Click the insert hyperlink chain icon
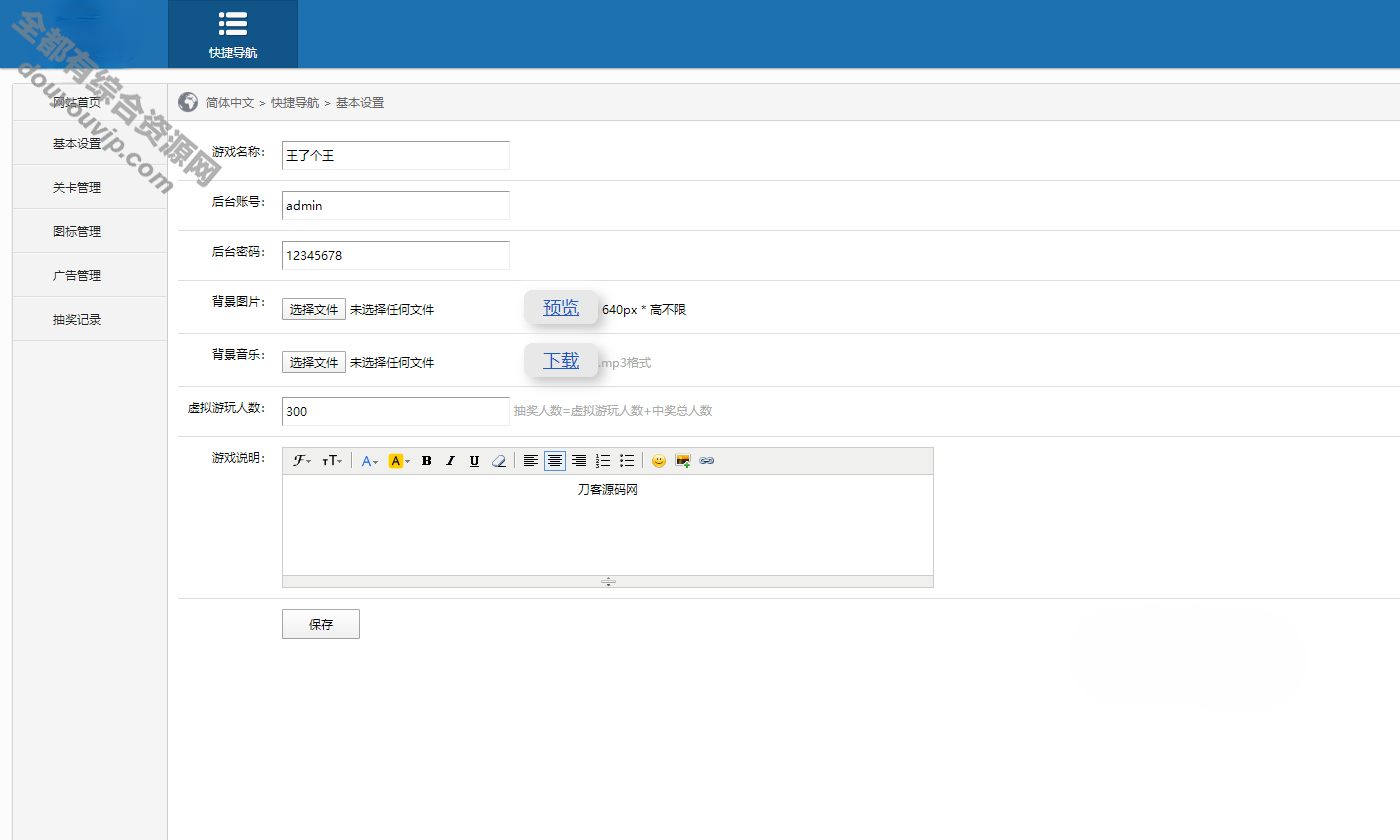The height and width of the screenshot is (840, 1400). [x=707, y=461]
